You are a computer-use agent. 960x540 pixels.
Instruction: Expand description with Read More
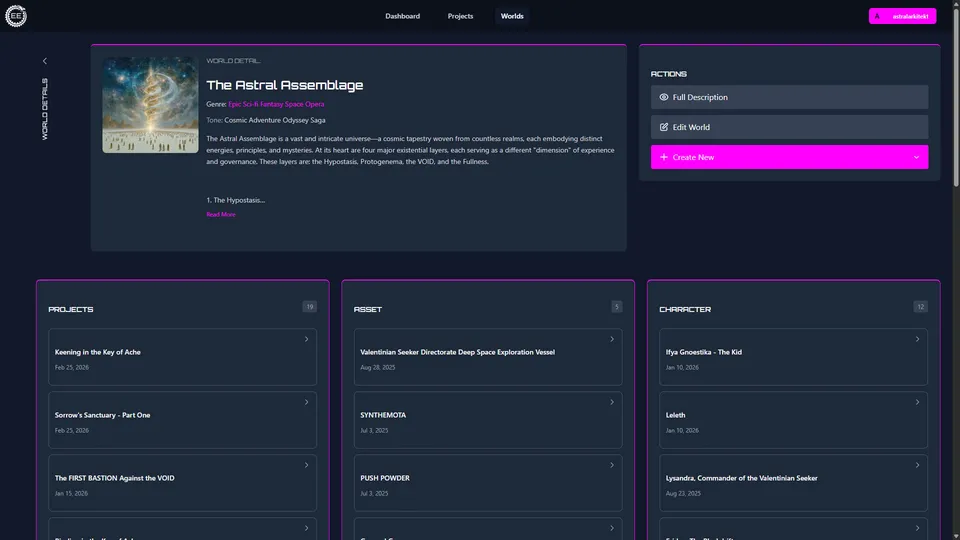[x=221, y=214]
